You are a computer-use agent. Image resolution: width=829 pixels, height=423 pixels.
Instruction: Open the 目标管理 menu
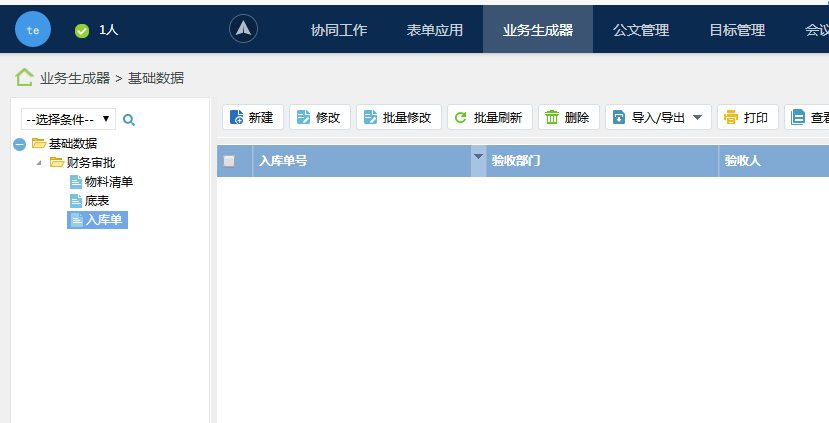point(737,30)
